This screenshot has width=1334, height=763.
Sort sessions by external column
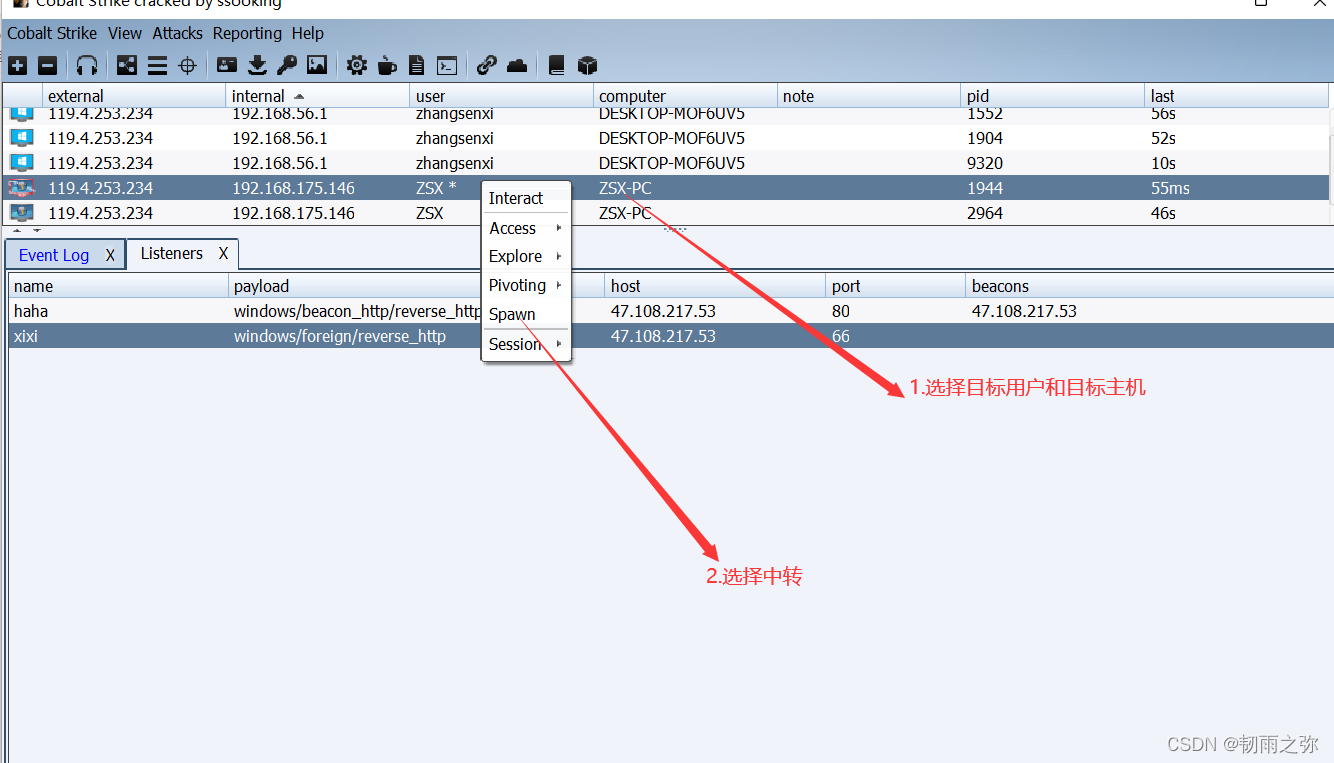click(x=134, y=96)
